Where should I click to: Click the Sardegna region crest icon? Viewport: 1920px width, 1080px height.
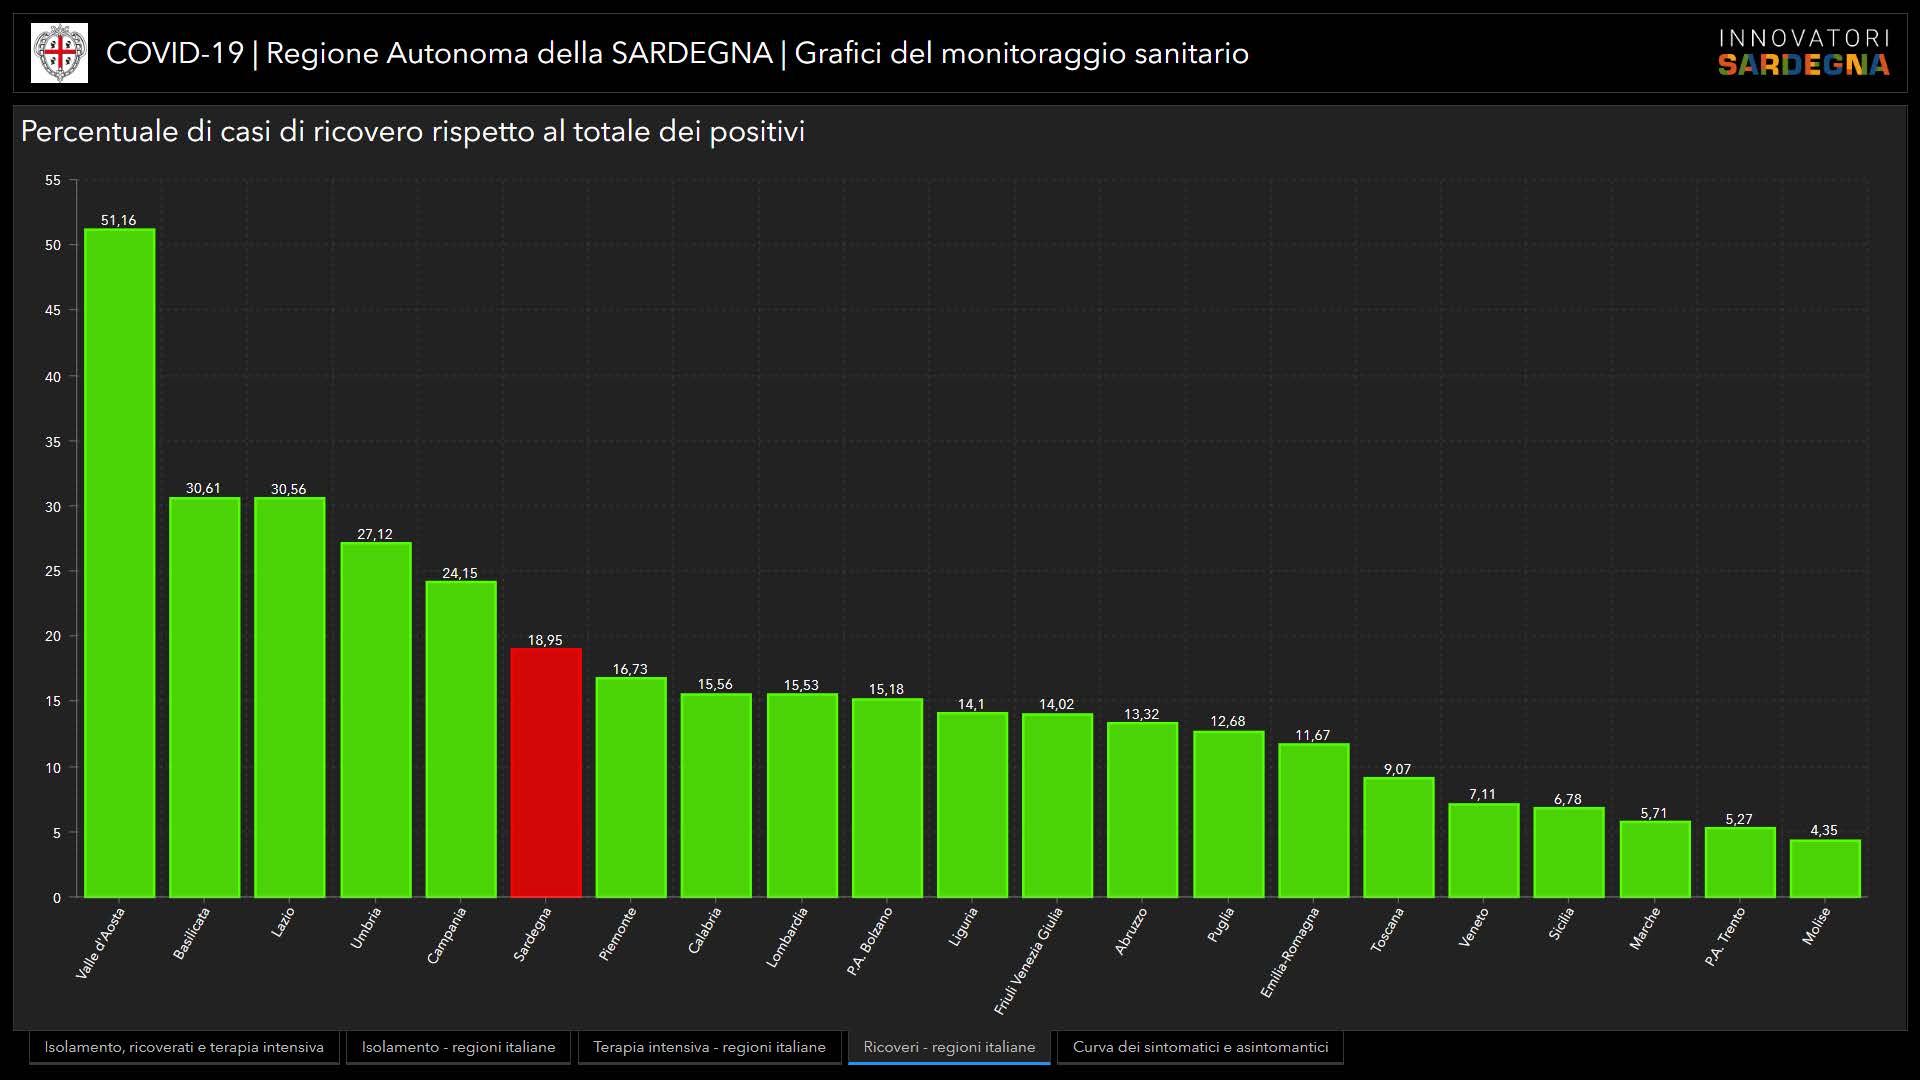coord(60,53)
